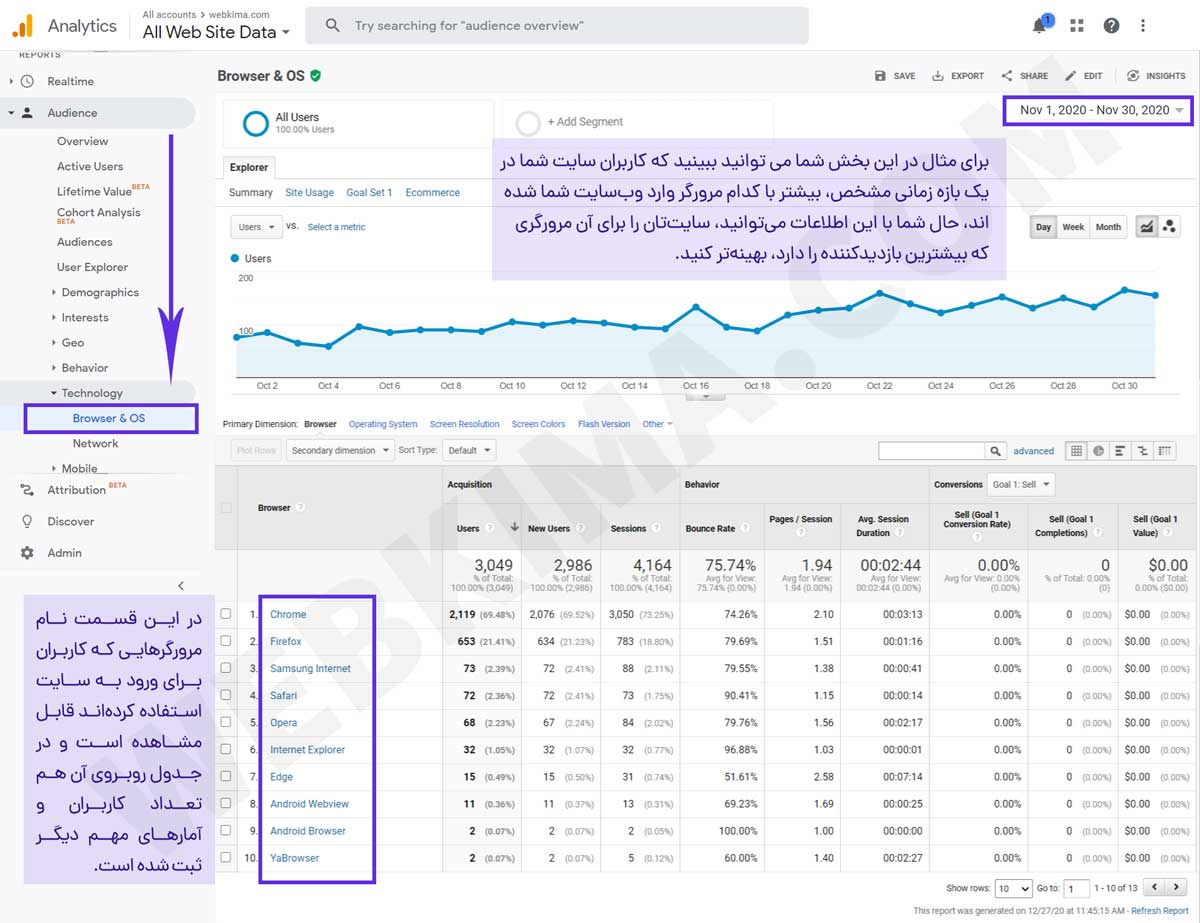Image resolution: width=1200 pixels, height=923 pixels.
Task: Click the SHARE icon button
Action: click(1024, 76)
